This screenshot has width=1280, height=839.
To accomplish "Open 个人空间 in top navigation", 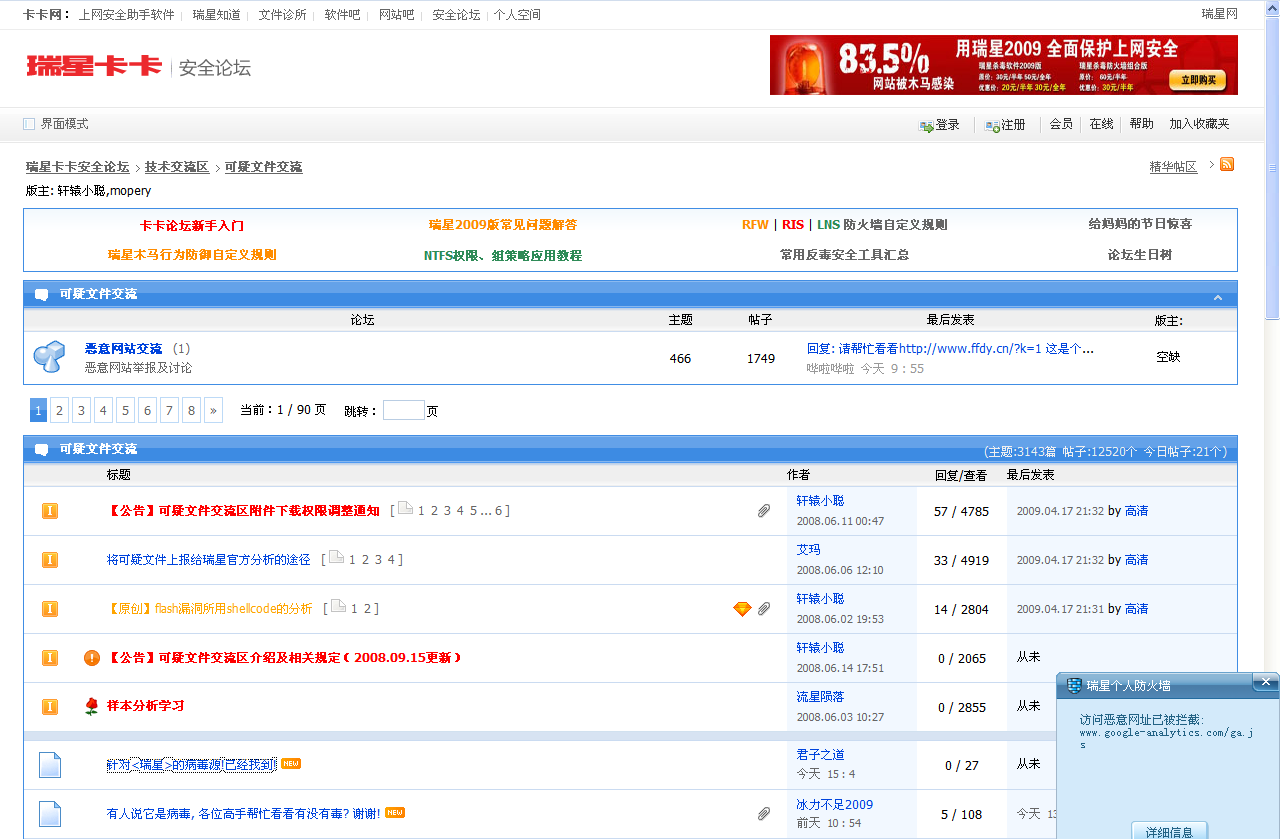I will tap(517, 15).
